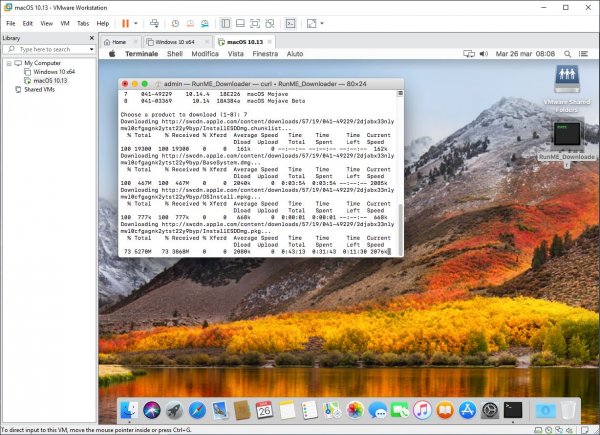Collapse the My Computer tree node
The width and height of the screenshot is (600, 435).
click(x=9, y=63)
